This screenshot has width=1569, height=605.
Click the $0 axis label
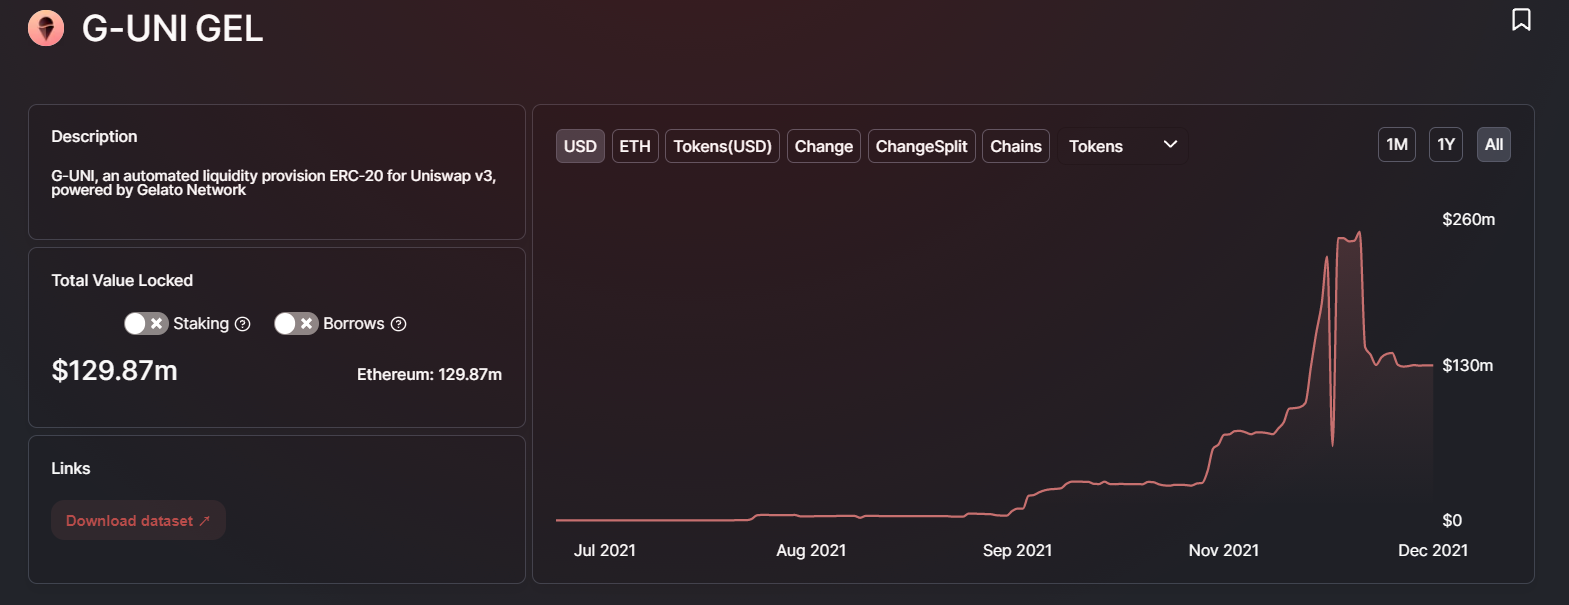tap(1452, 520)
